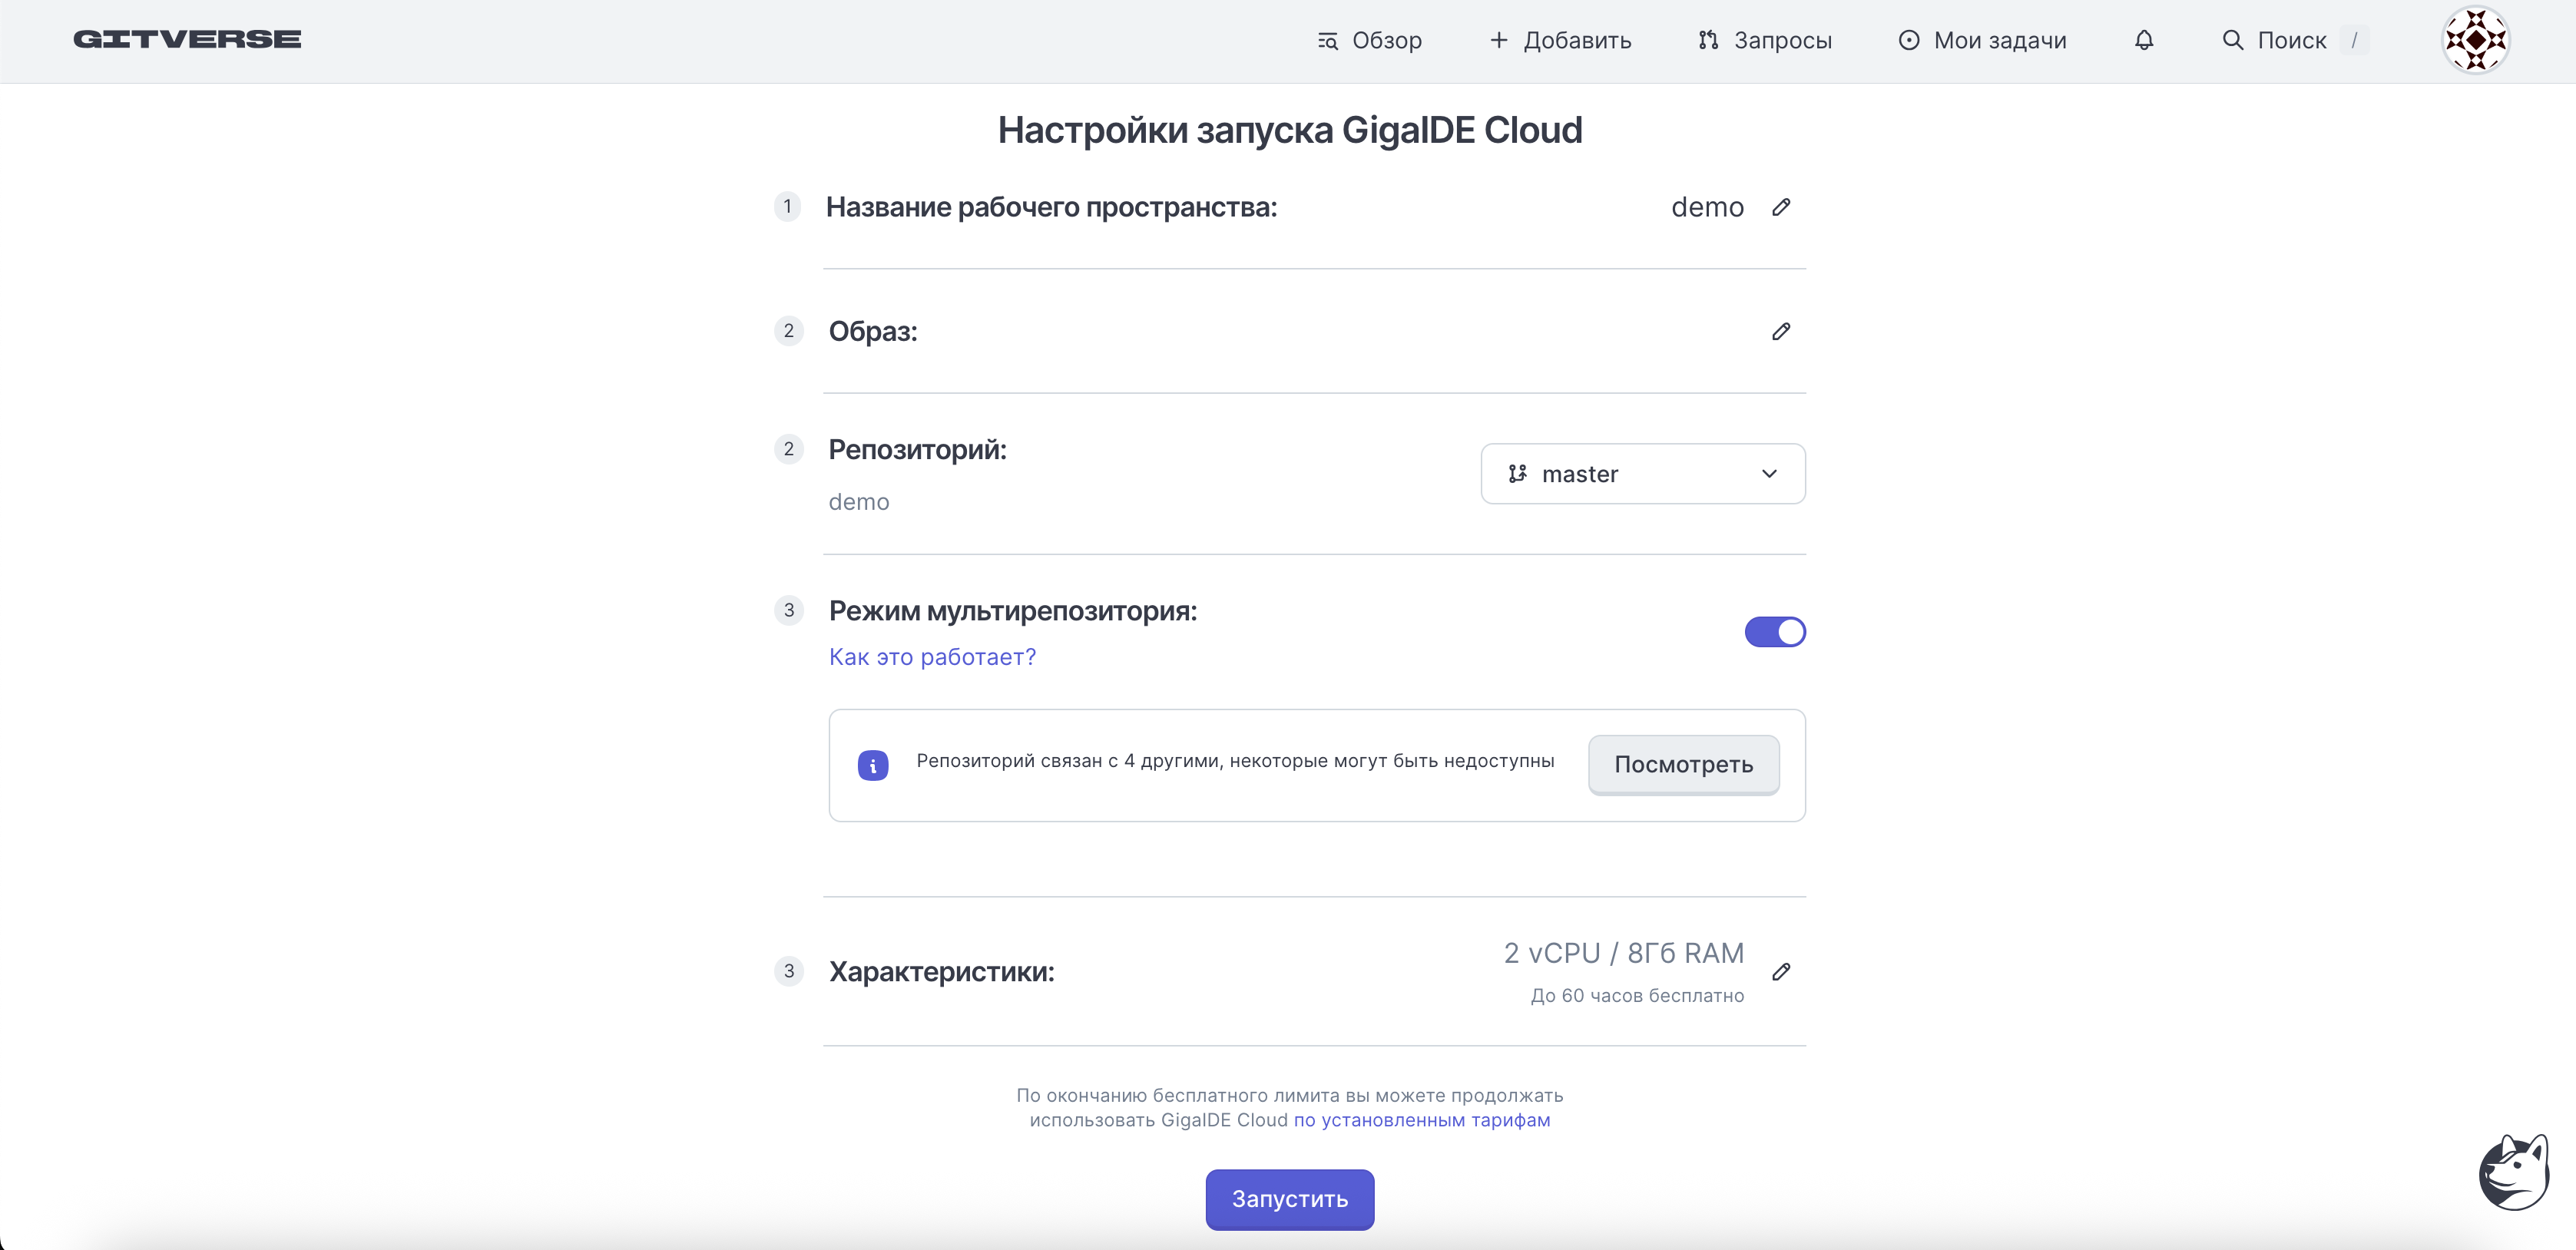Image resolution: width=2576 pixels, height=1250 pixels.
Task: Click the Настройки запуска GigaIDE Cloud heading
Action: [x=1290, y=130]
